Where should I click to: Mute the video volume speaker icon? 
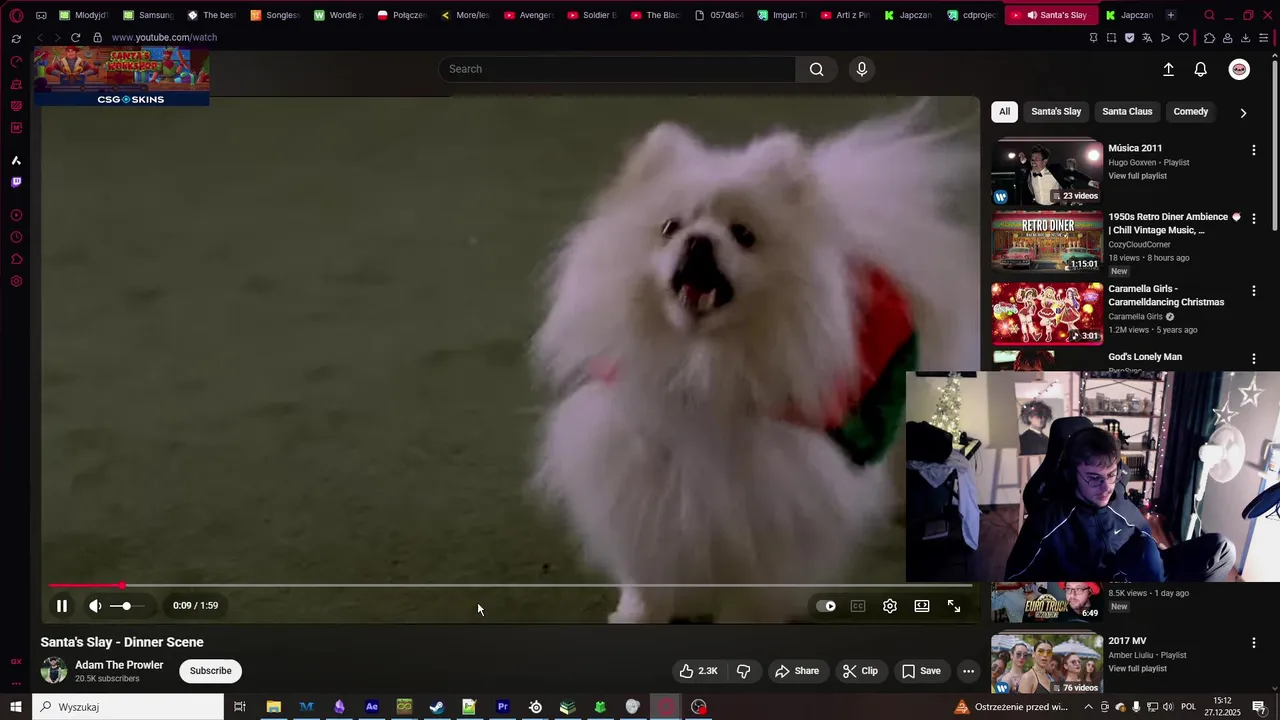click(95, 606)
